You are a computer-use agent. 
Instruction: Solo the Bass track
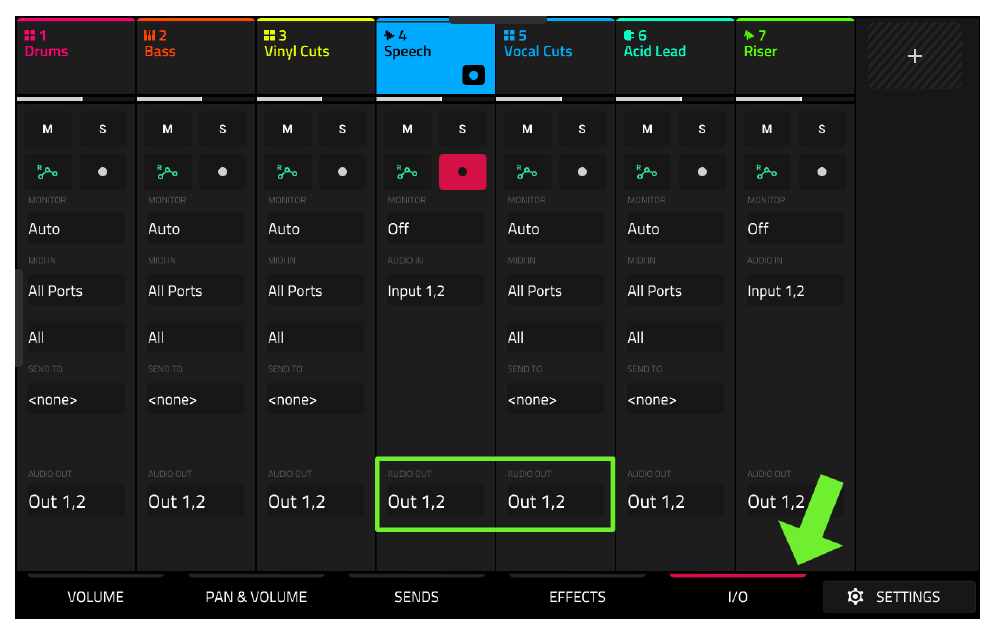point(222,129)
